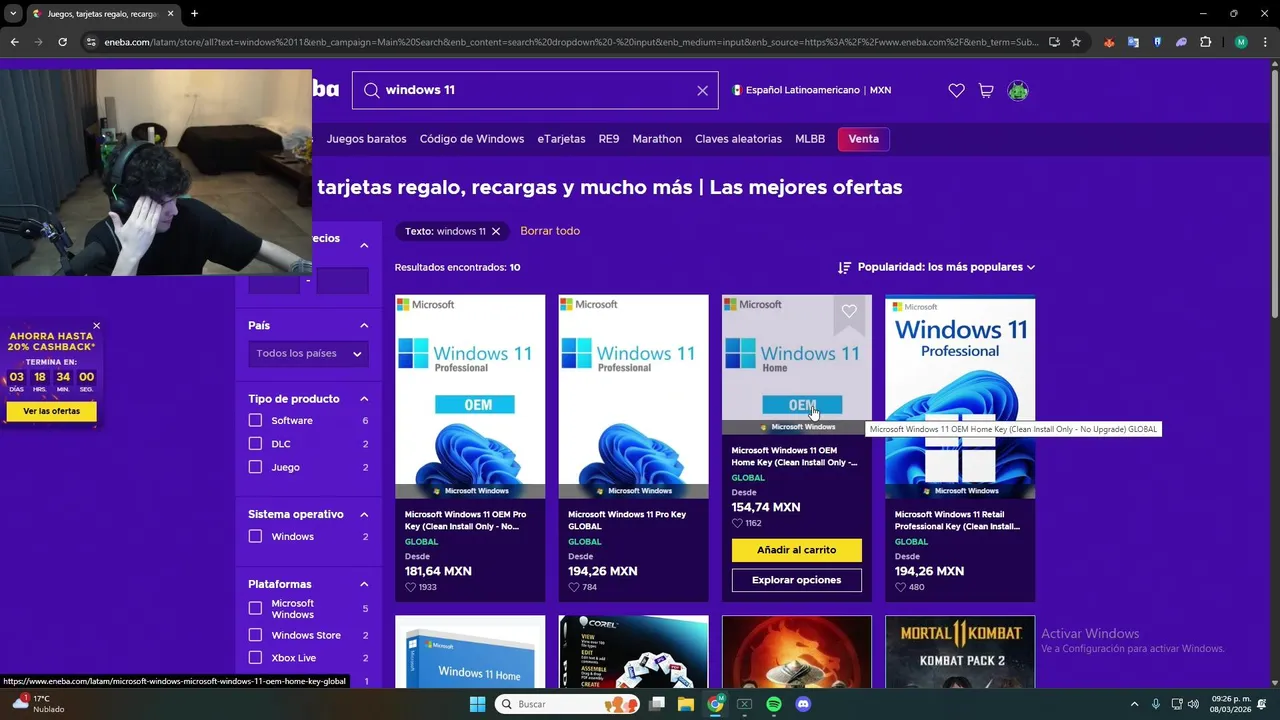Open 'Microsoft Windows 11 Pro Key GLOBAL' product title
This screenshot has width=1280, height=720.
pyautogui.click(x=627, y=520)
